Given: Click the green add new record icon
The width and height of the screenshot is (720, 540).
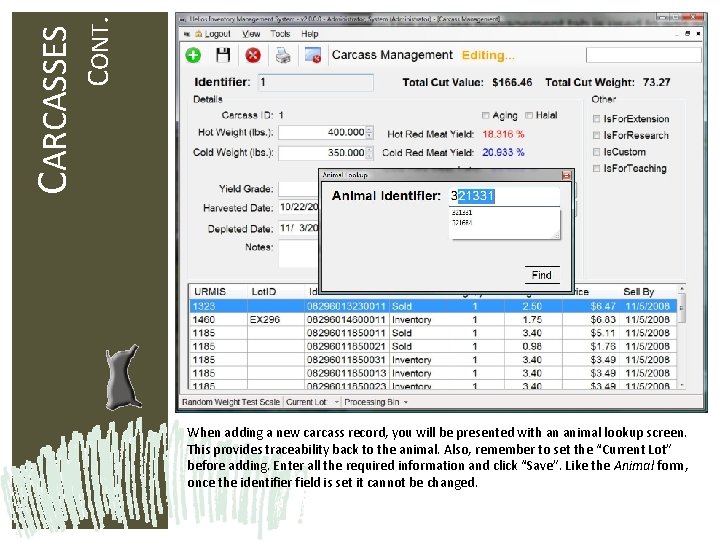Looking at the screenshot, I should pyautogui.click(x=193, y=55).
